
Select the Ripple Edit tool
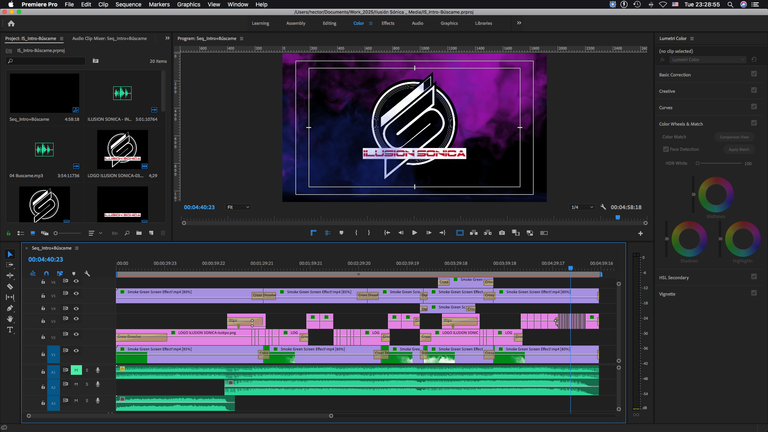click(x=10, y=276)
